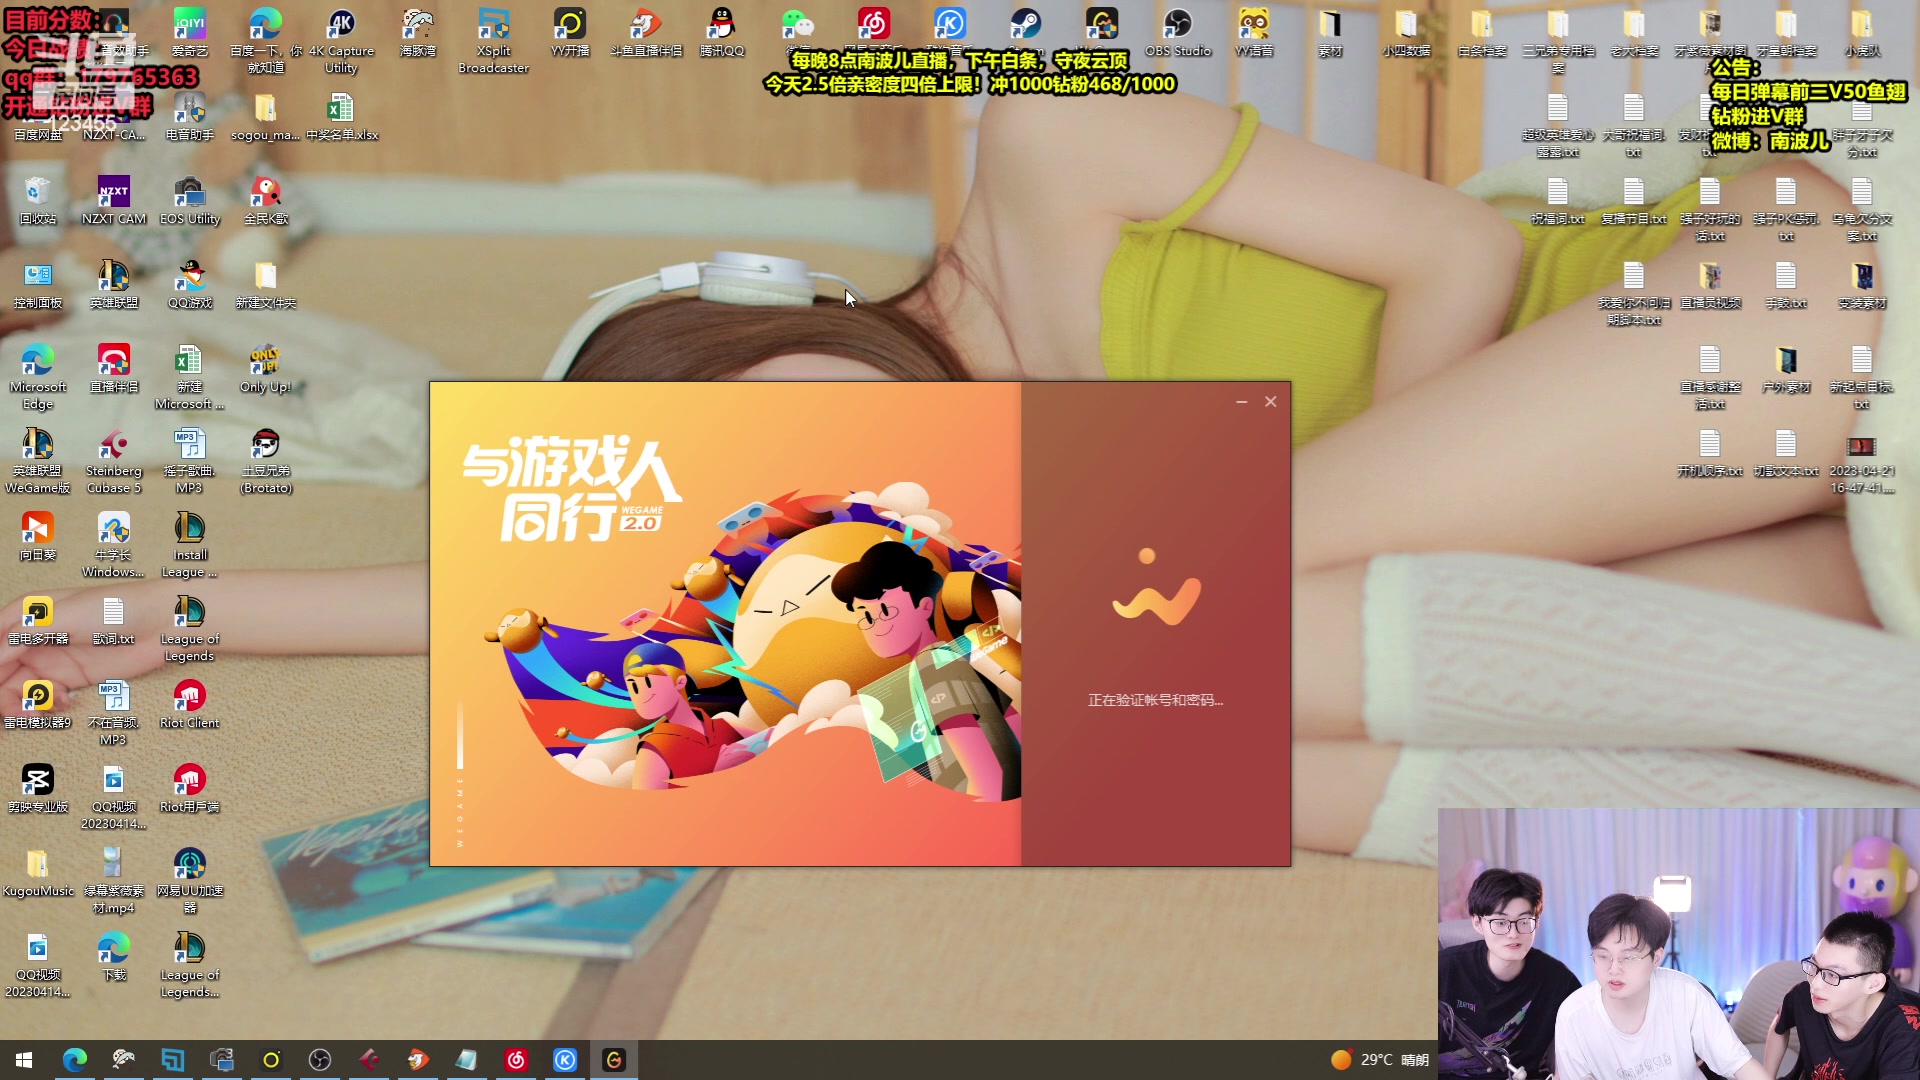The image size is (1920, 1080).
Task: Click the 正在验证帐号和密码 status text
Action: pos(1155,700)
